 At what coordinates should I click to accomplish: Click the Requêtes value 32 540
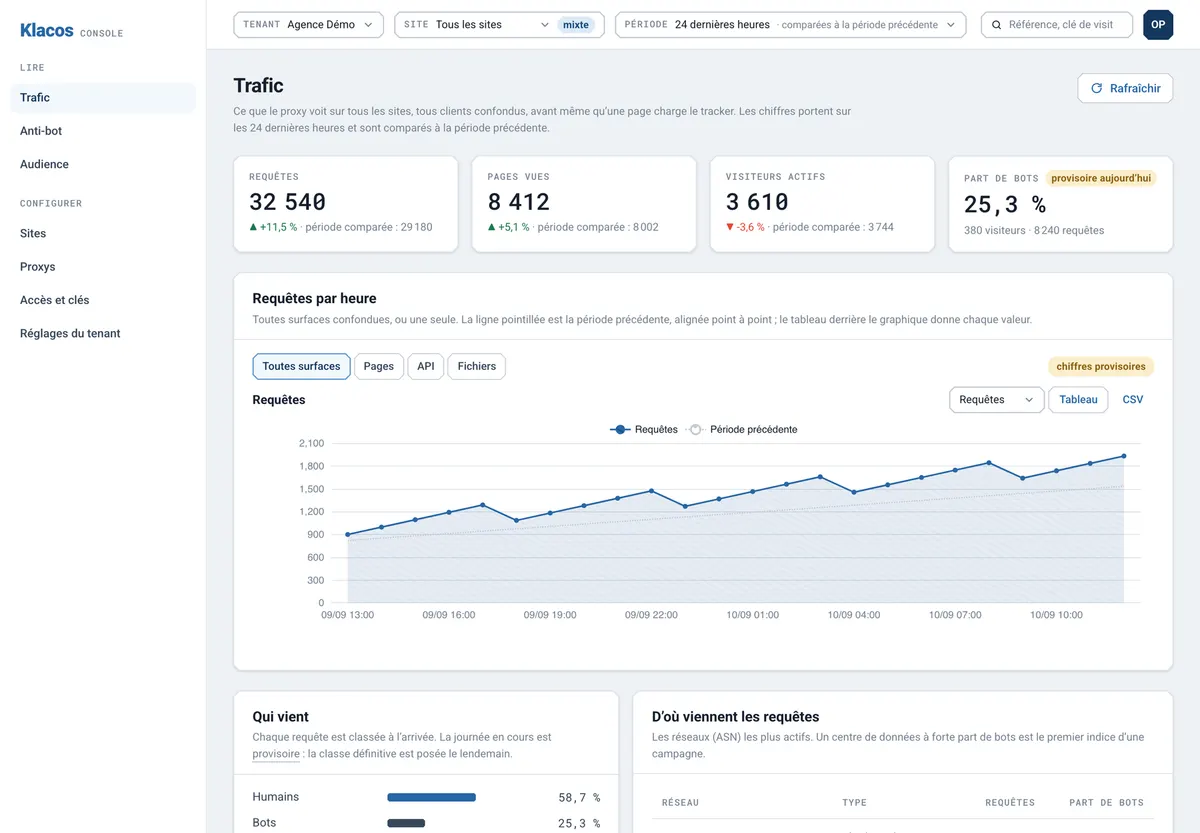pos(288,203)
